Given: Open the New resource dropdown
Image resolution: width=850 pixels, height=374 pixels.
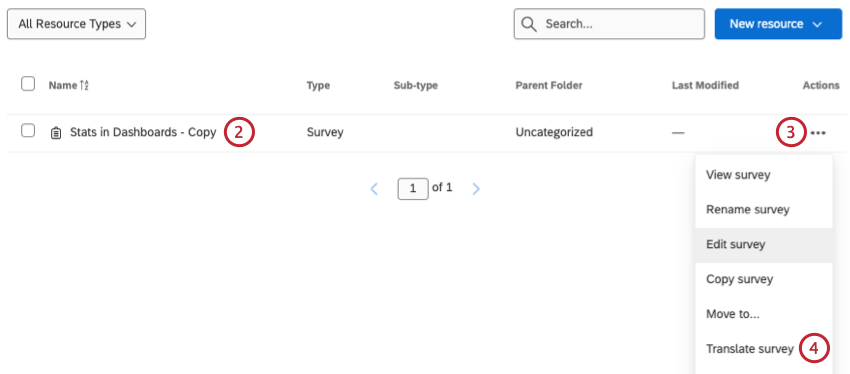Looking at the screenshot, I should (778, 24).
